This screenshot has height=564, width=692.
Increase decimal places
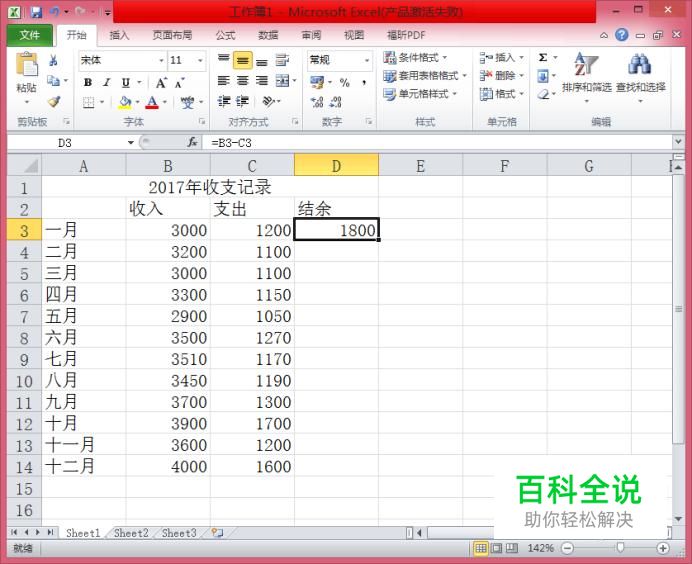click(317, 102)
